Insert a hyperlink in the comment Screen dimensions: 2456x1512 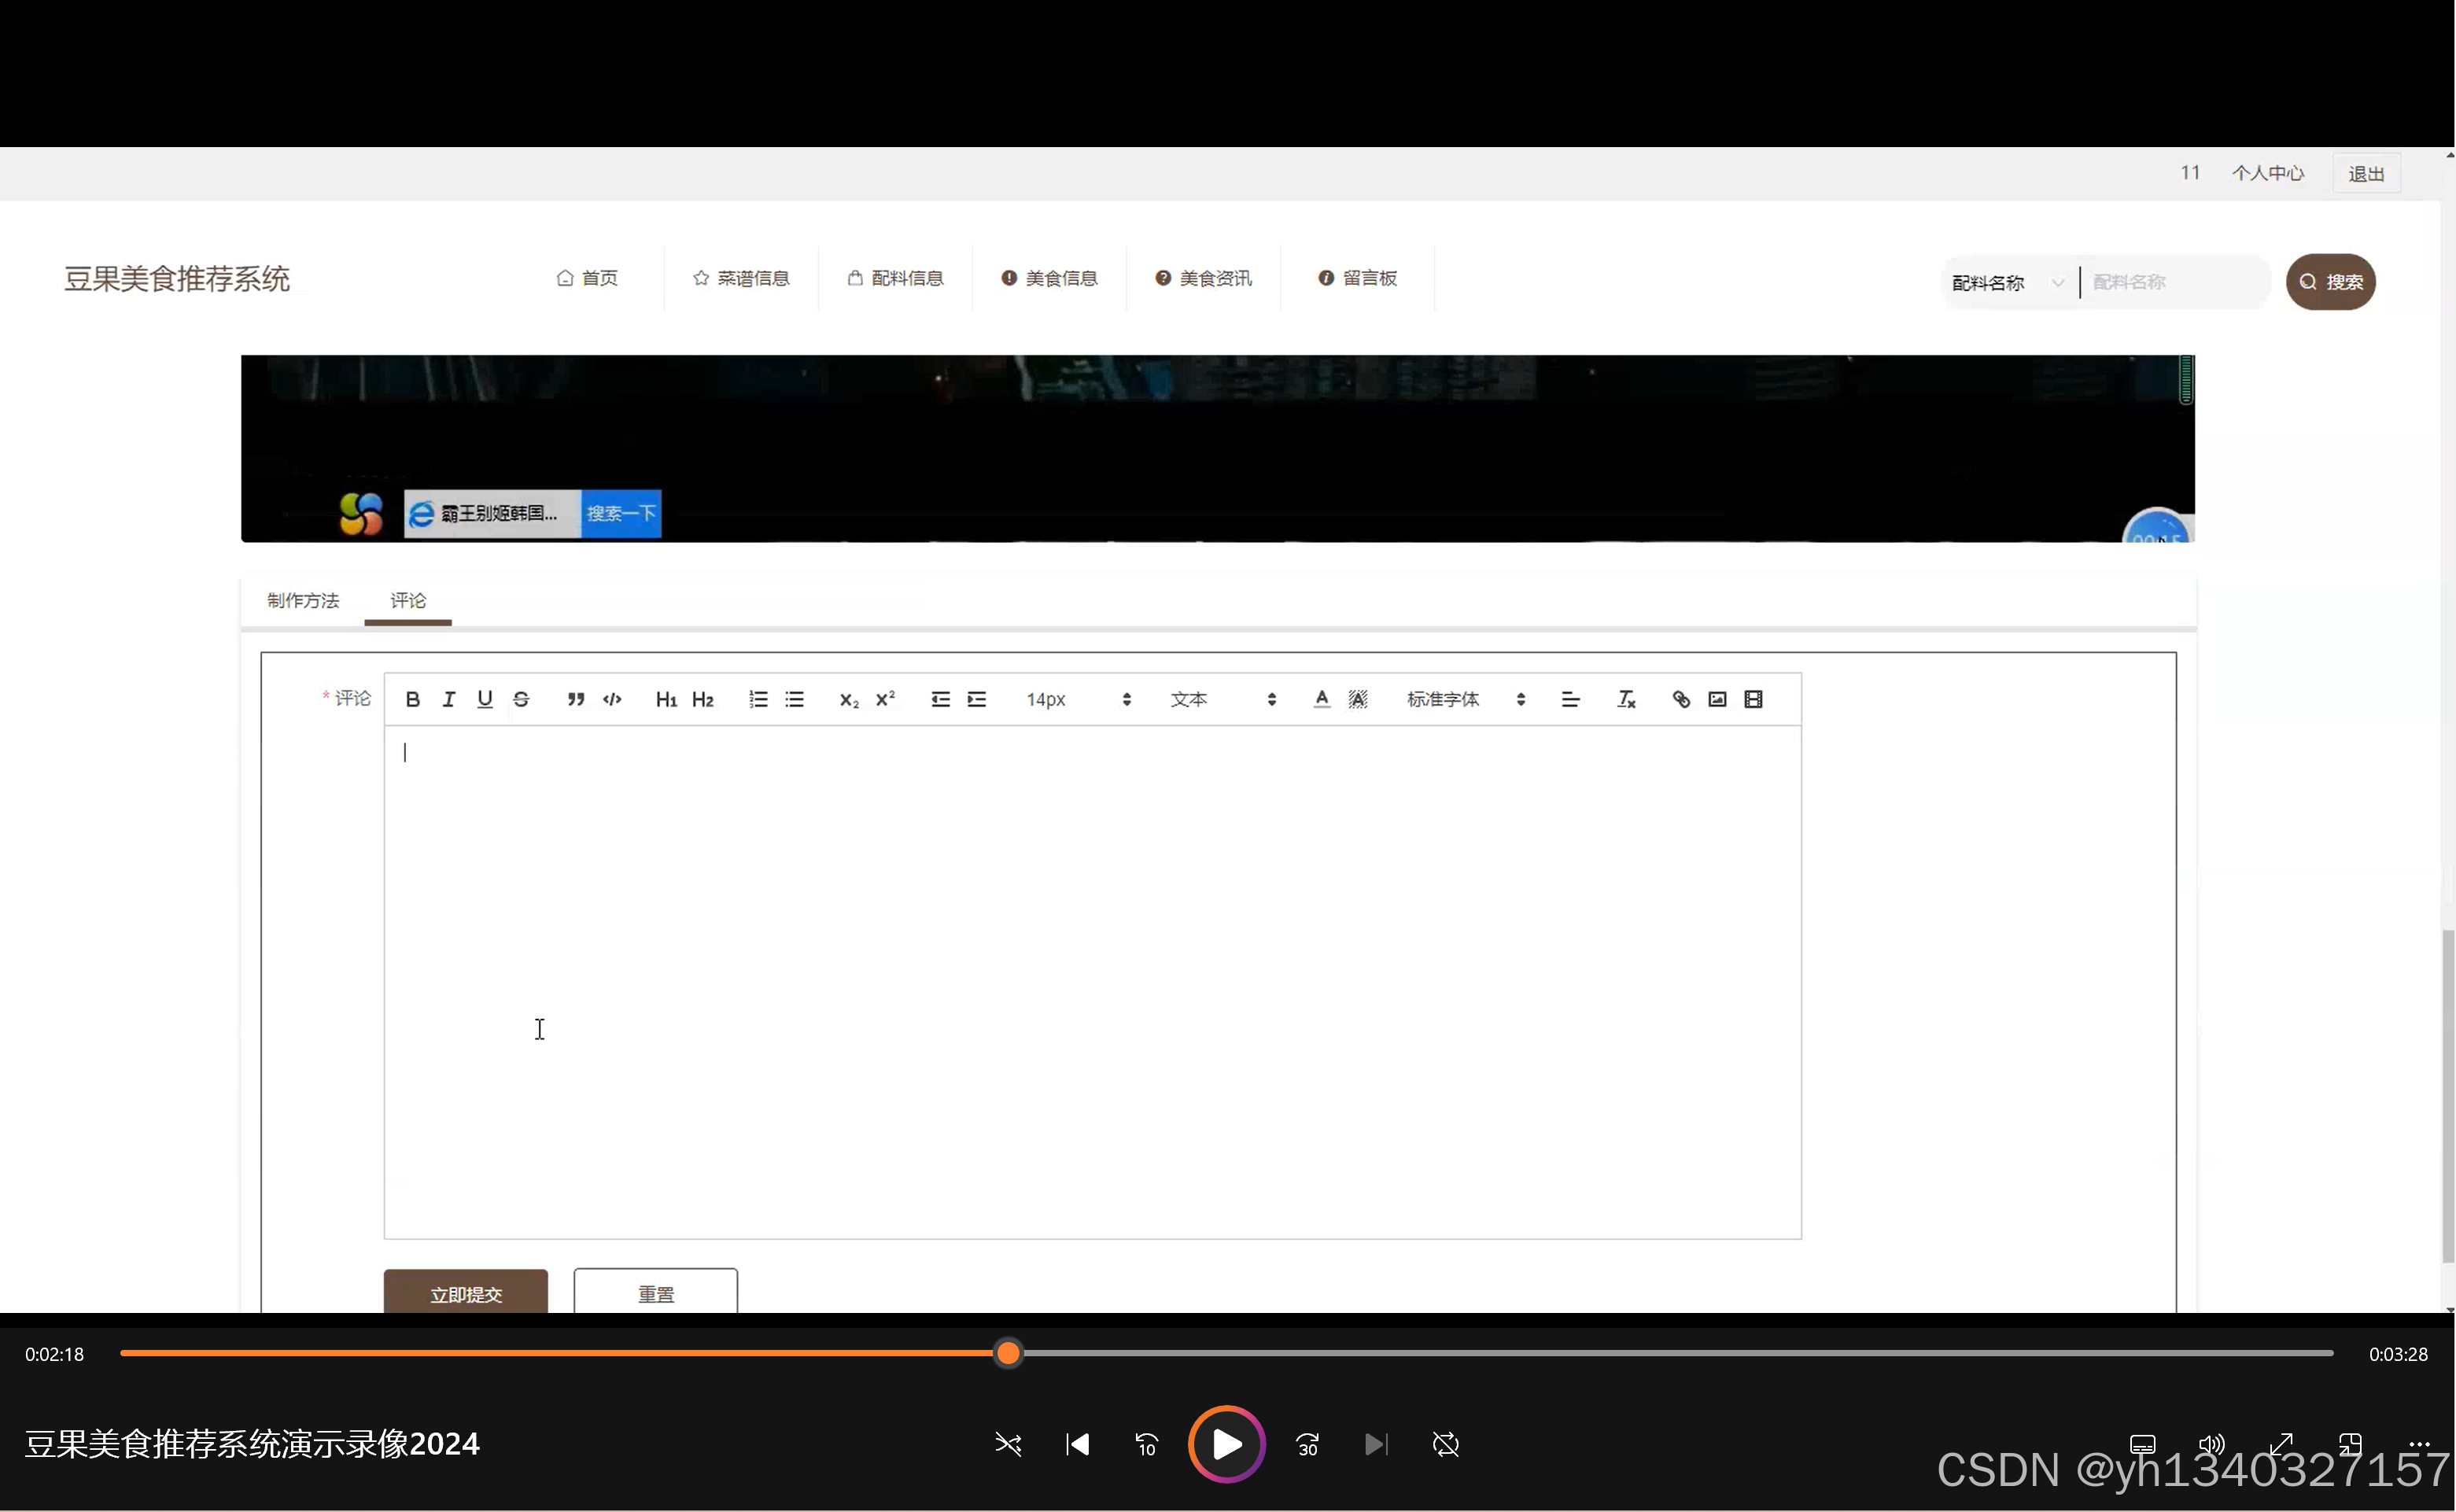click(x=1681, y=699)
